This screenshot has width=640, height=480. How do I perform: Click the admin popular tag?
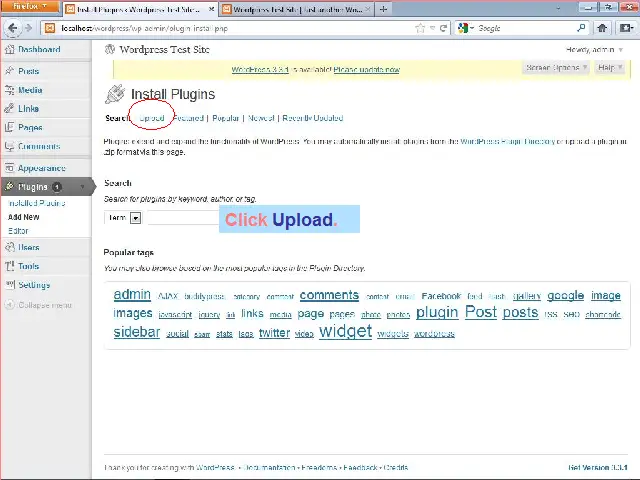pos(132,295)
